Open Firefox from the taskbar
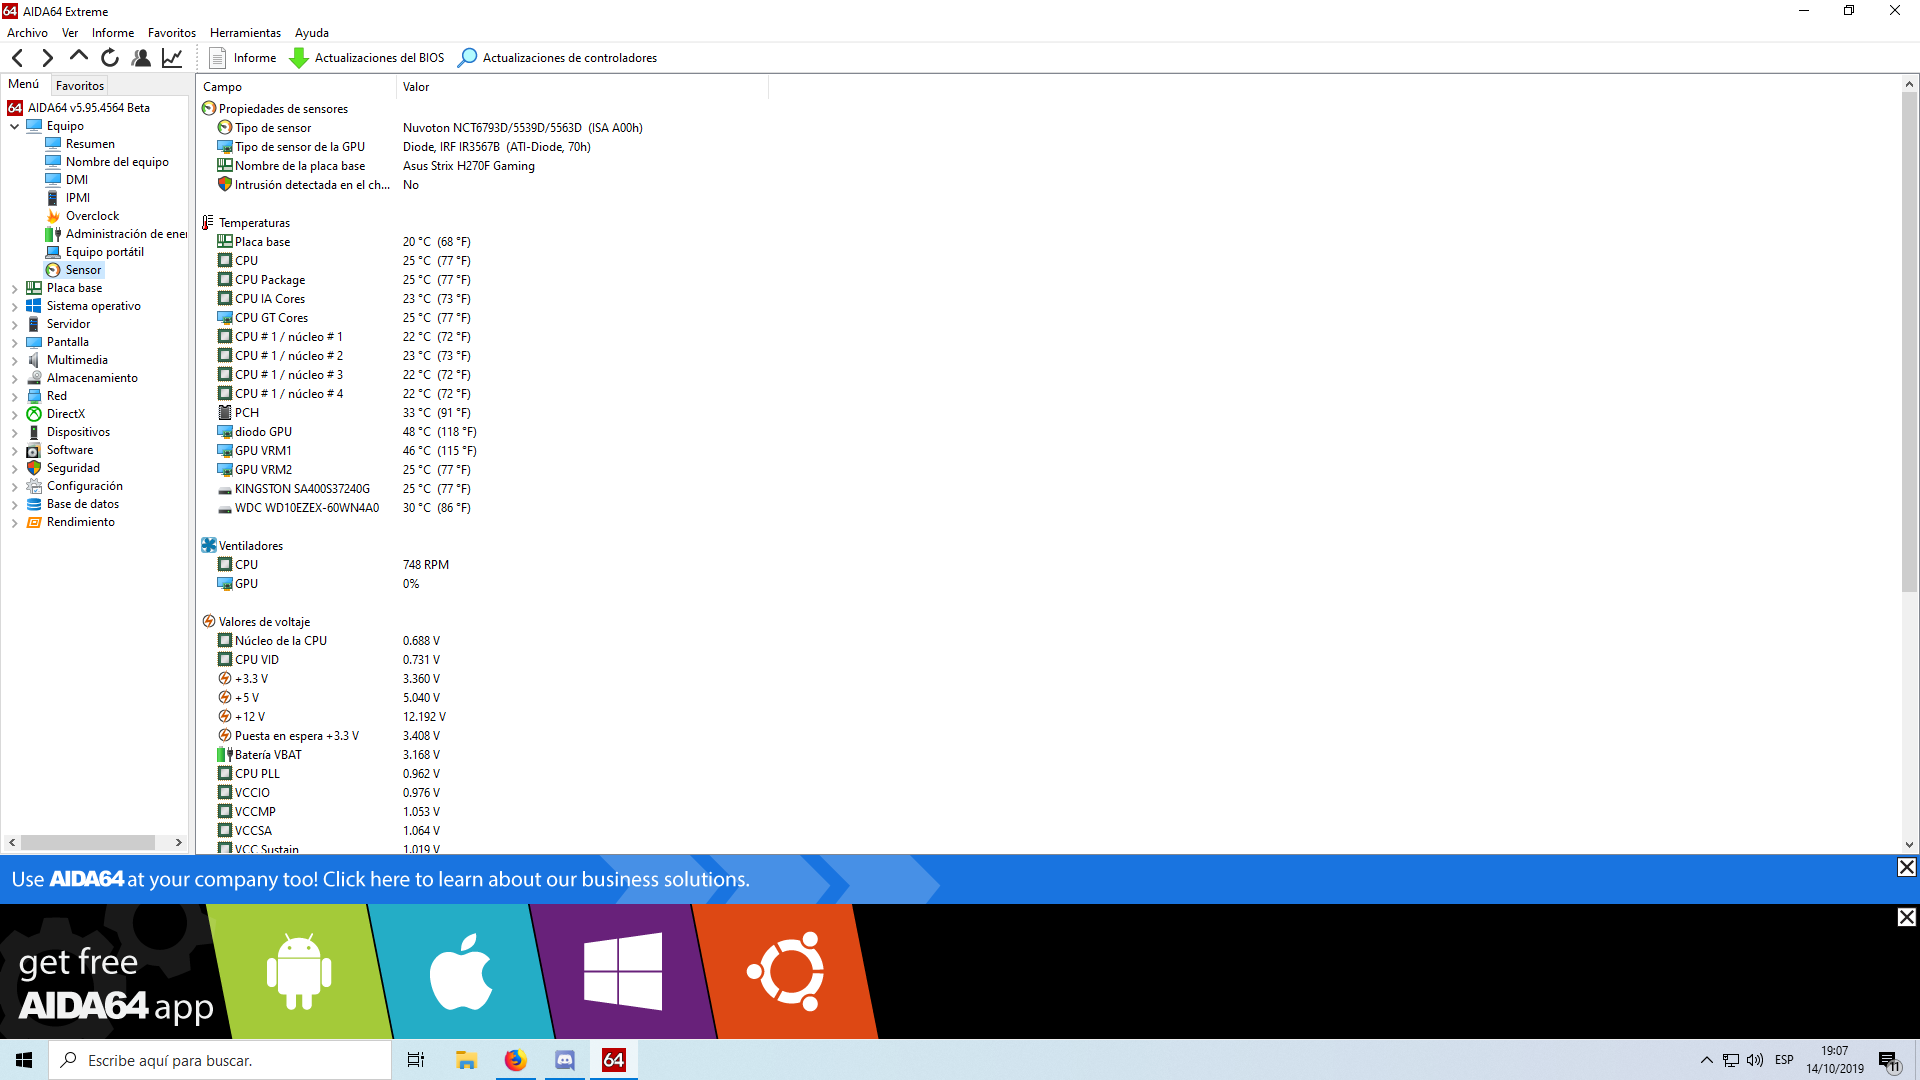1920x1080 pixels. [x=515, y=1060]
